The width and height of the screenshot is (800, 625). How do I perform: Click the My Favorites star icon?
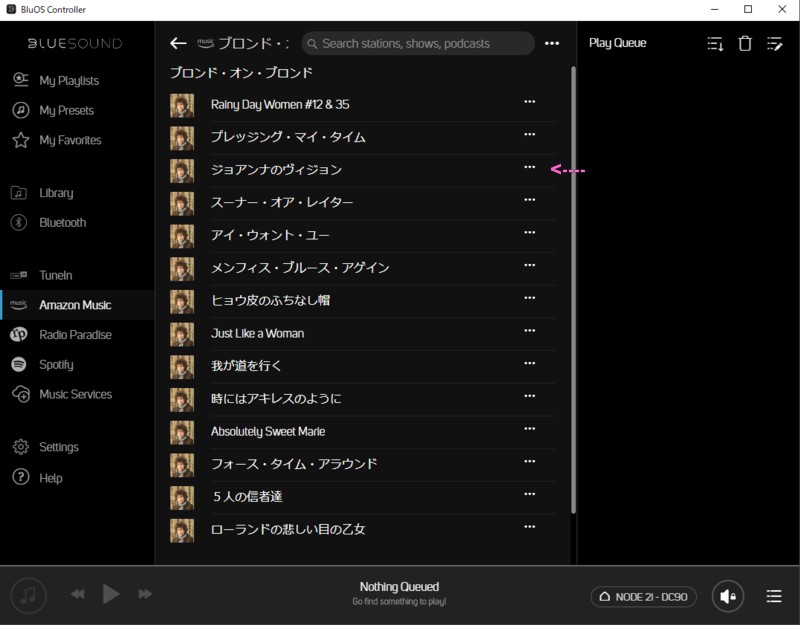(x=20, y=140)
